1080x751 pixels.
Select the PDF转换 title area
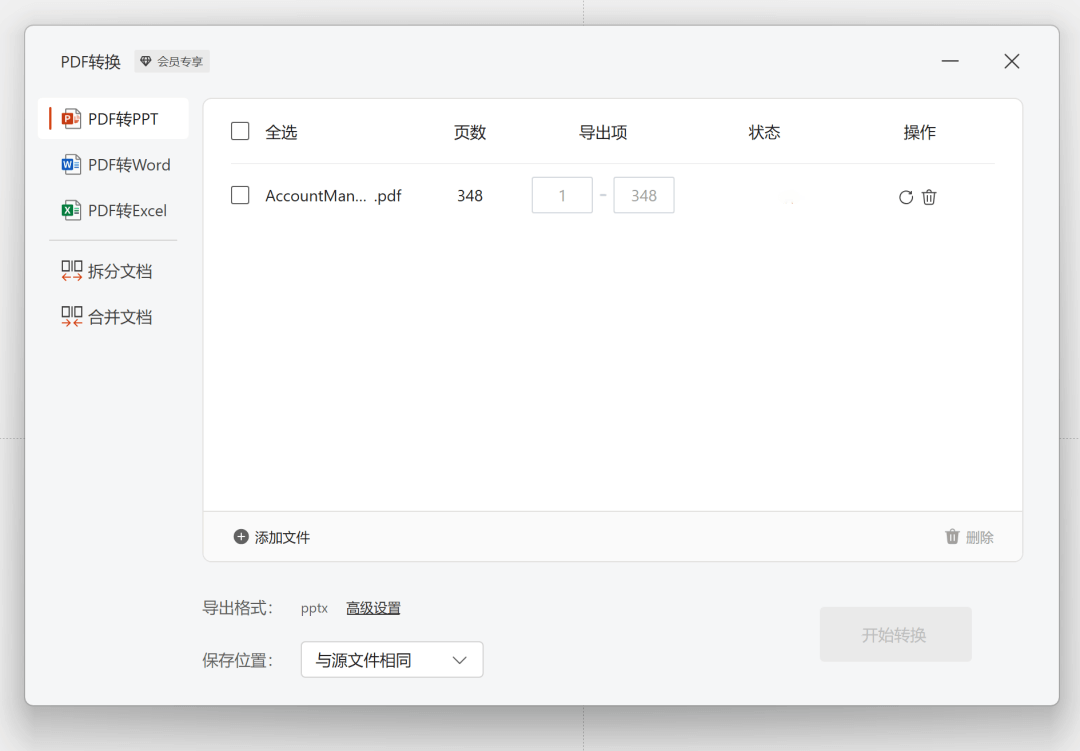(90, 61)
